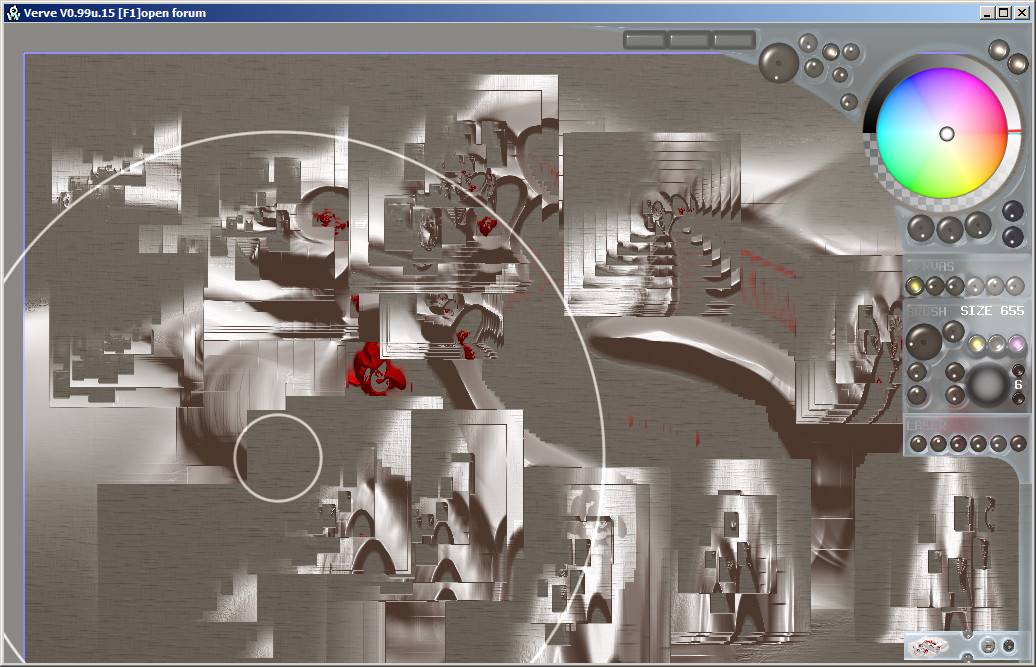Image resolution: width=1036 pixels, height=667 pixels.
Task: Click the first rectangular slot in the top bar
Action: pyautogui.click(x=644, y=40)
